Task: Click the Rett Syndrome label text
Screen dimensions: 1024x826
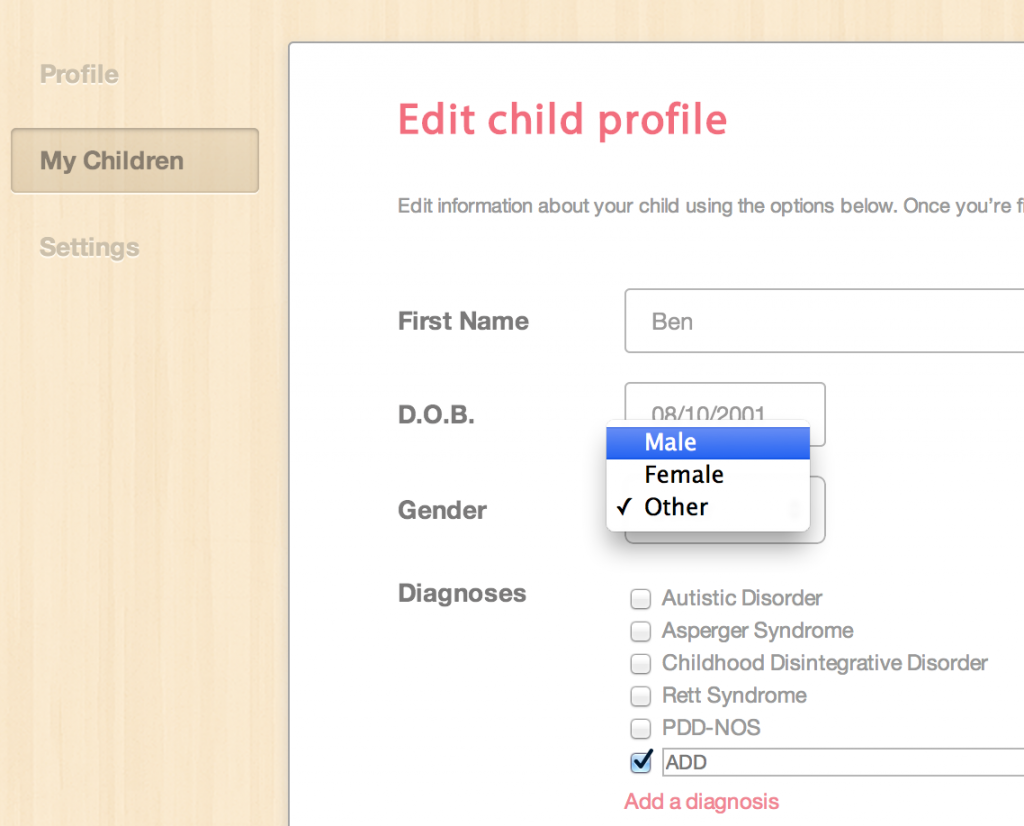Action: [734, 695]
